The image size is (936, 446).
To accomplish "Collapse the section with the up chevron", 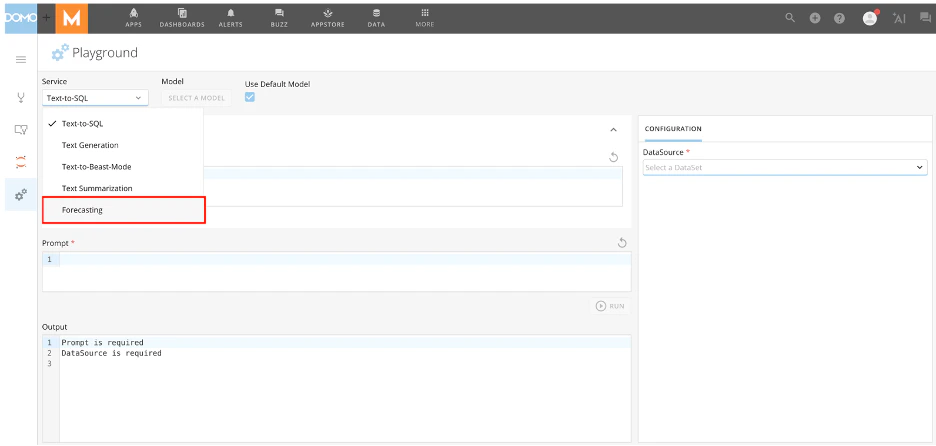I will [x=613, y=130].
